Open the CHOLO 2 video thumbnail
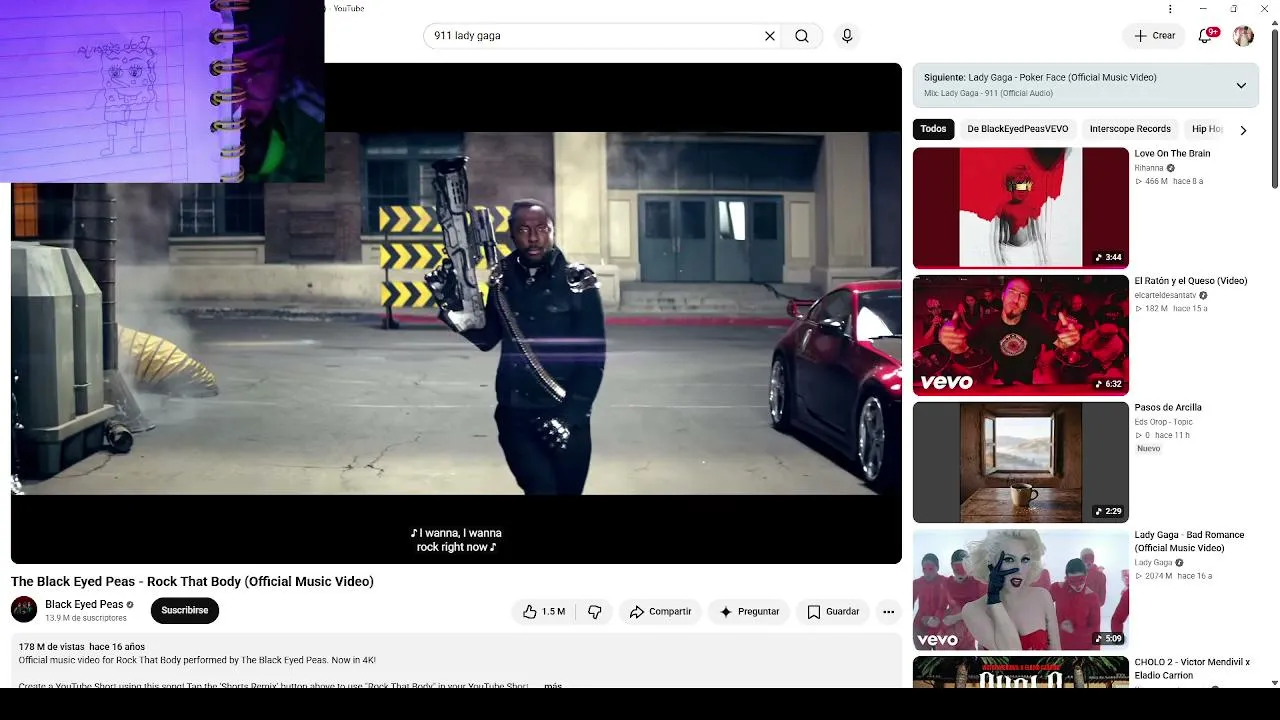This screenshot has width=1280, height=720. (1021, 672)
